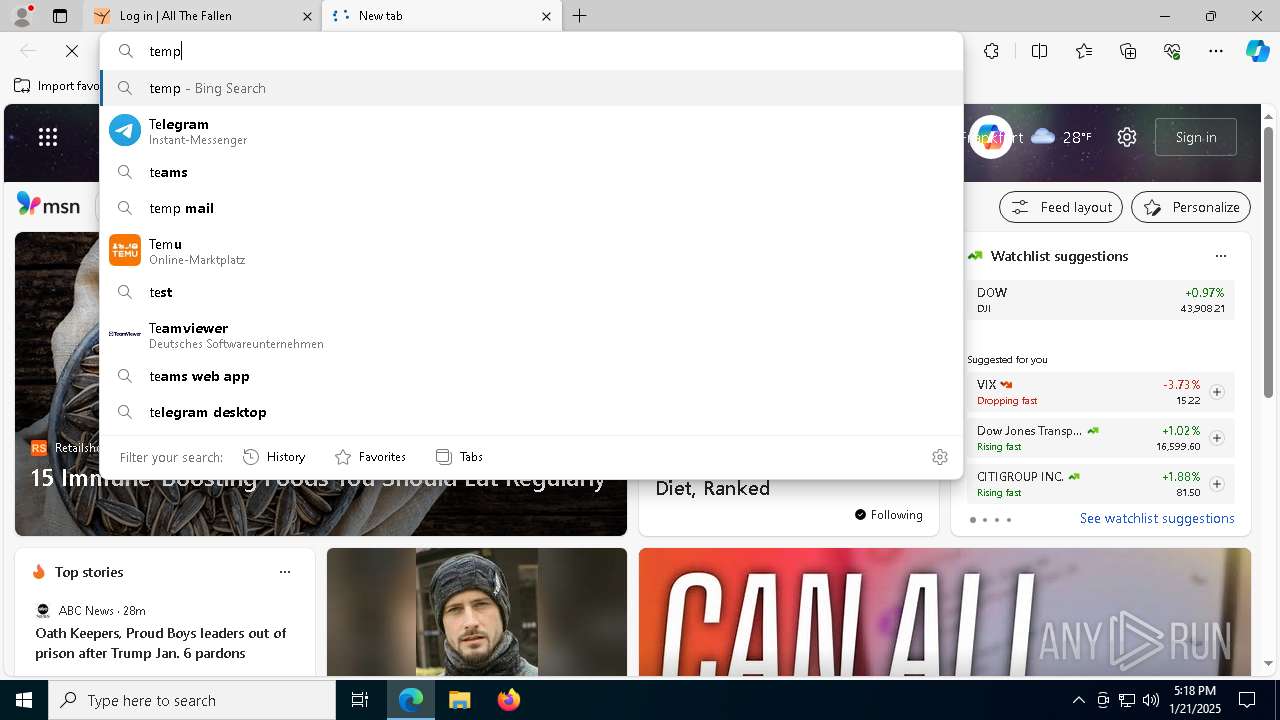This screenshot has width=1280, height=720.
Task: Add VIX to watchlist
Action: 1217,392
